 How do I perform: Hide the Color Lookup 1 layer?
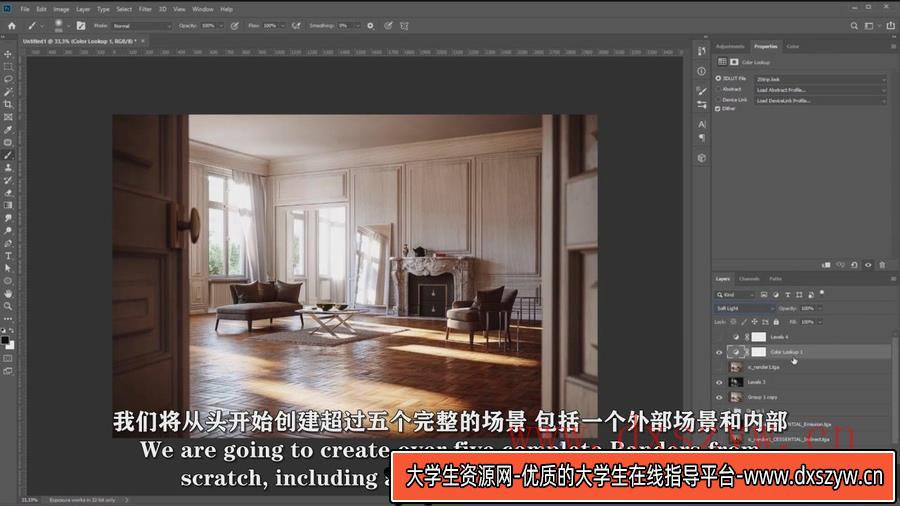click(719, 352)
